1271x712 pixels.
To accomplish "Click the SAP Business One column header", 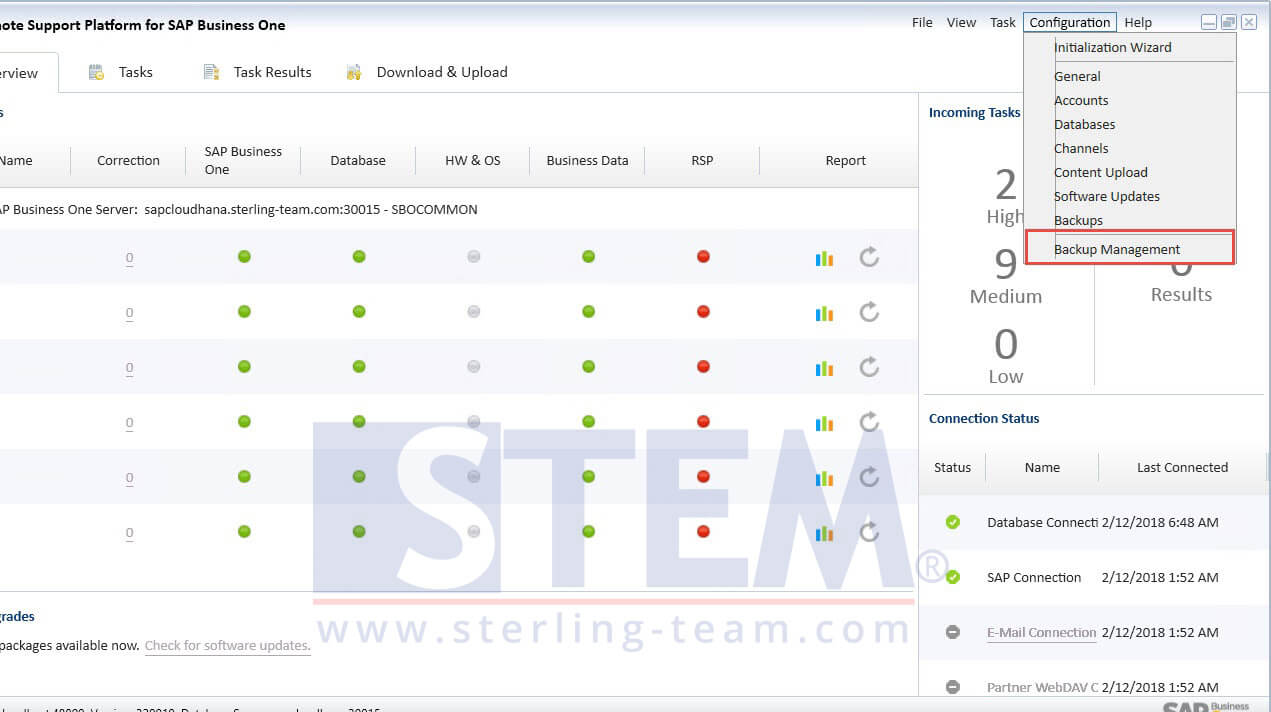I will 243,160.
